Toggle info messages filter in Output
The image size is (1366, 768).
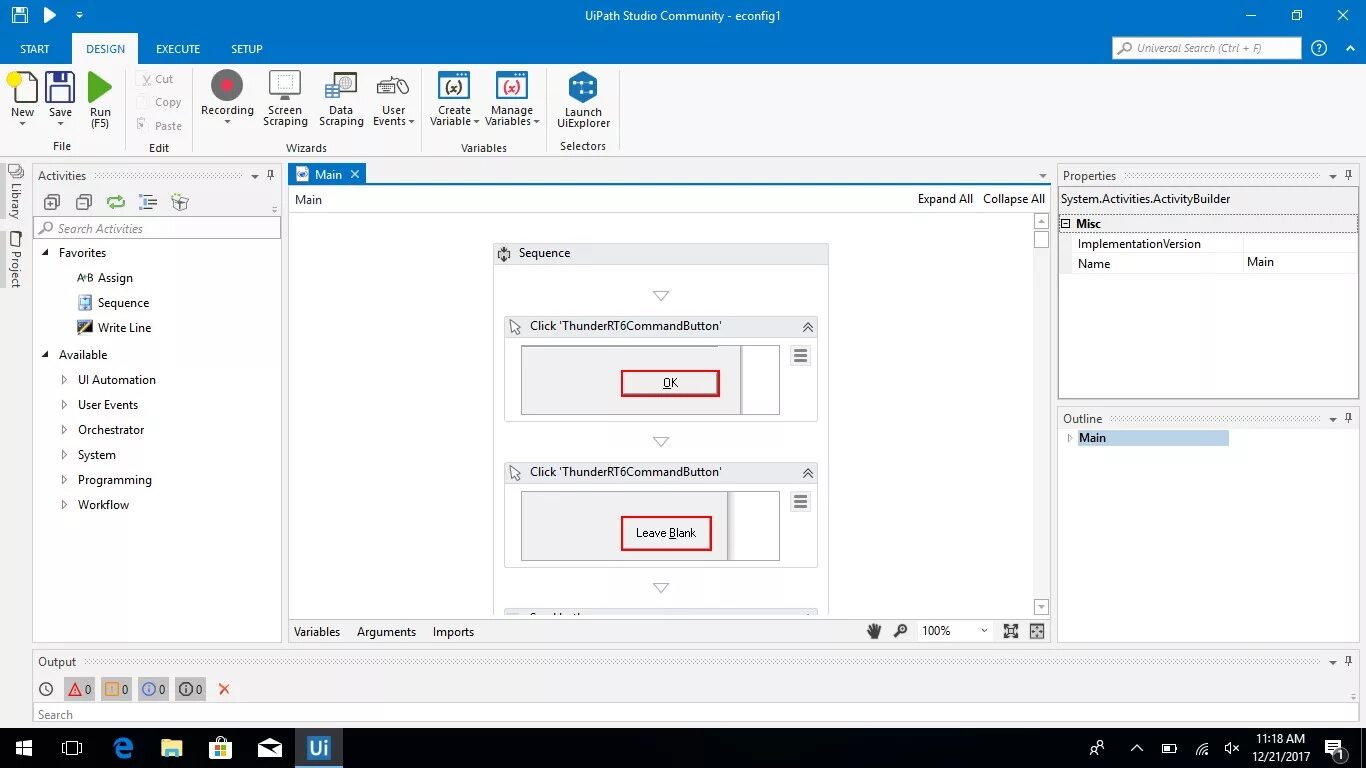pos(154,689)
